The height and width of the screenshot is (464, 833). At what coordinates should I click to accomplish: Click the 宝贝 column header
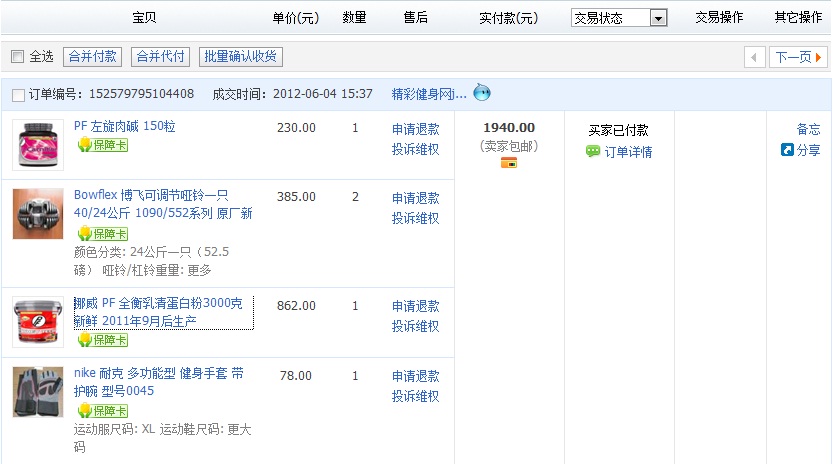144,18
